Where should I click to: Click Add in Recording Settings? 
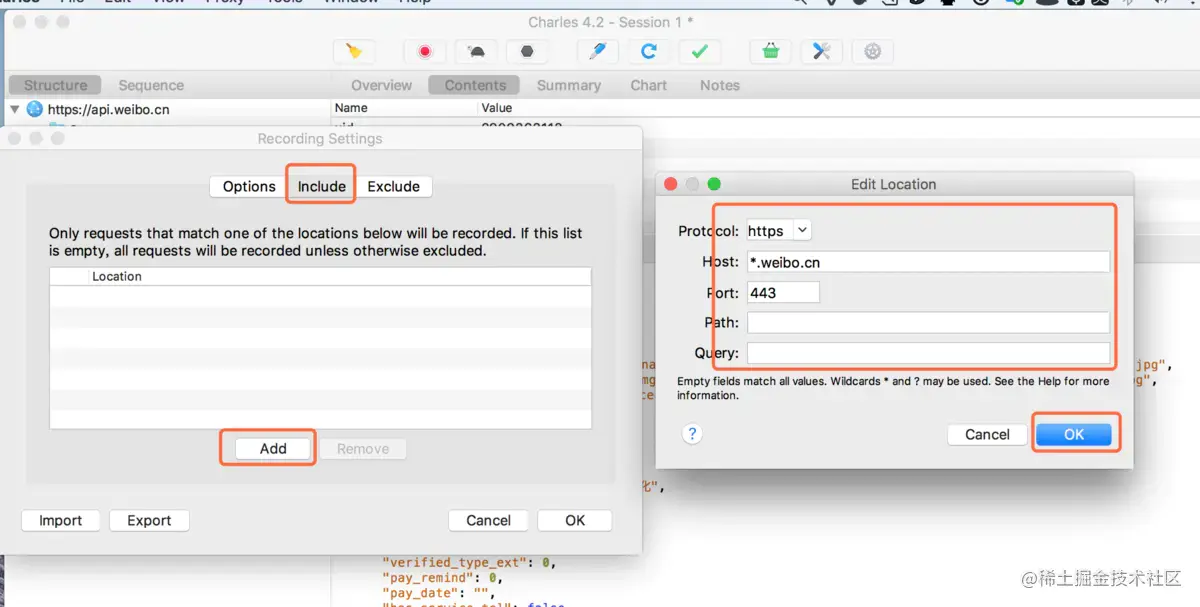273,449
